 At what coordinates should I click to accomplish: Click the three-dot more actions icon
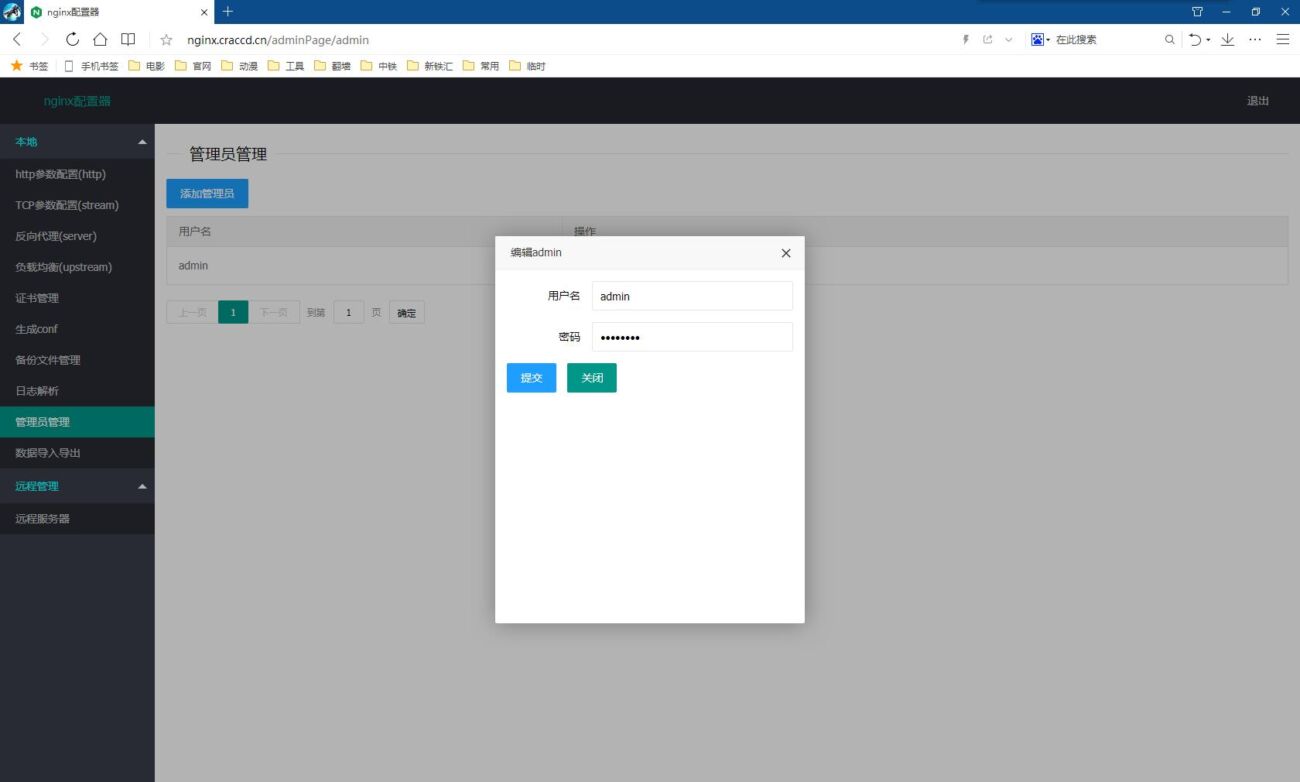tap(1255, 39)
